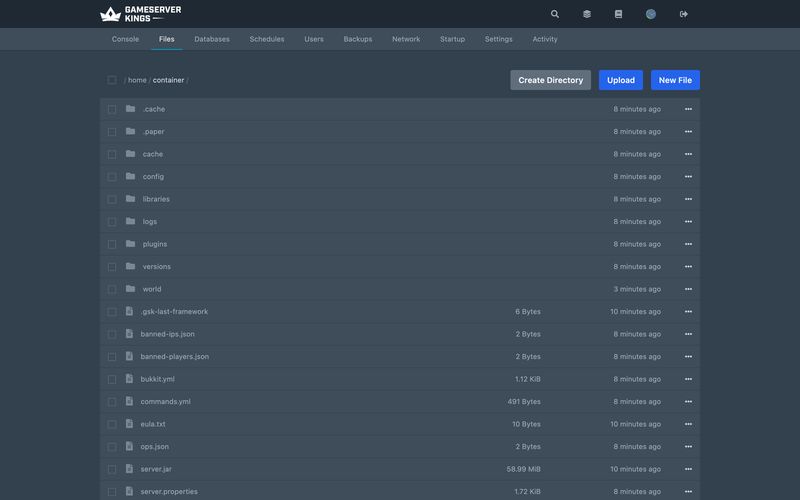Open the Network tab
800x500 pixels.
[406, 39]
